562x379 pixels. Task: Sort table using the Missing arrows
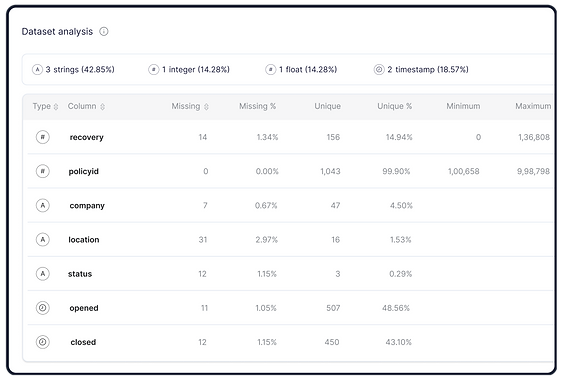coord(206,106)
